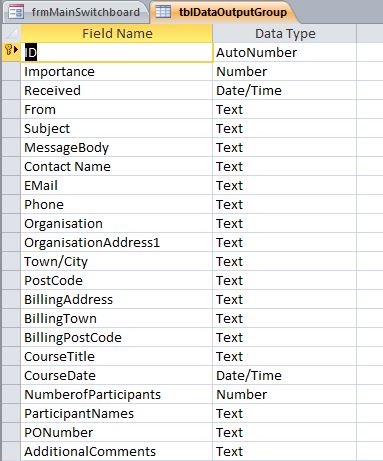Image resolution: width=383 pixels, height=461 pixels.
Task: Select the Received field name
Action: (x=117, y=90)
